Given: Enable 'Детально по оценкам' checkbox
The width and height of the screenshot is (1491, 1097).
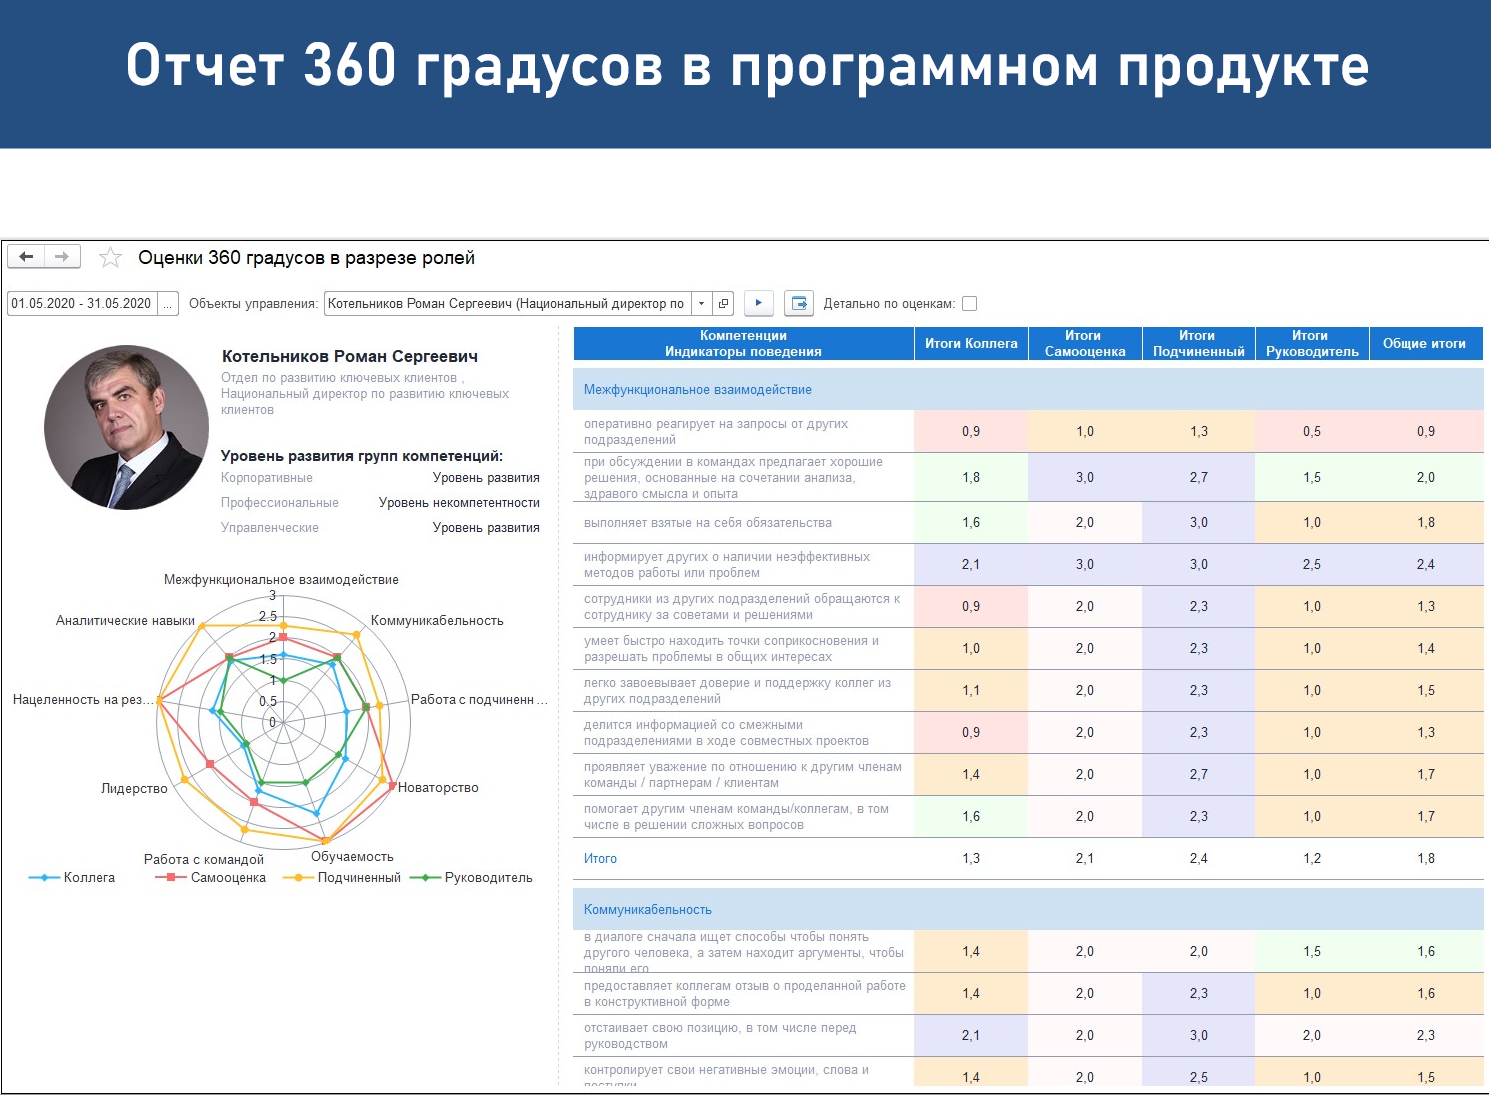Looking at the screenshot, I should click(x=969, y=303).
